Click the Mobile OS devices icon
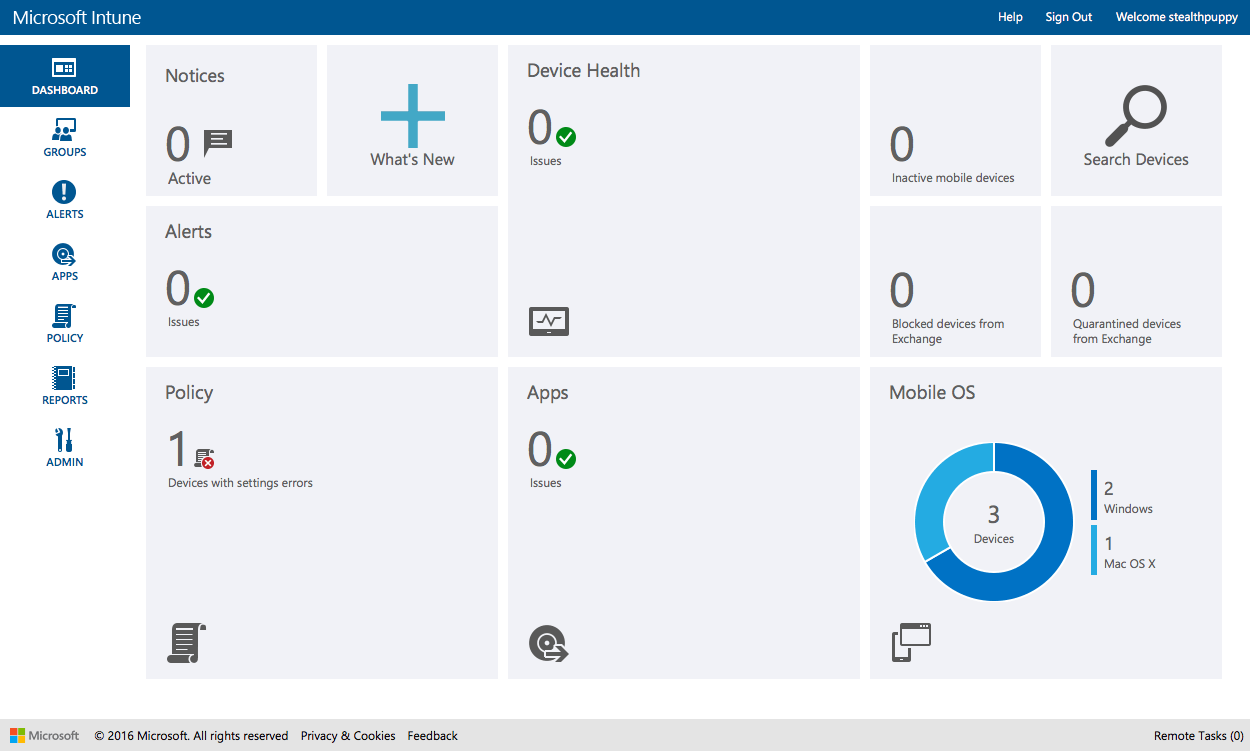Viewport: 1250px width, 751px height. 910,640
